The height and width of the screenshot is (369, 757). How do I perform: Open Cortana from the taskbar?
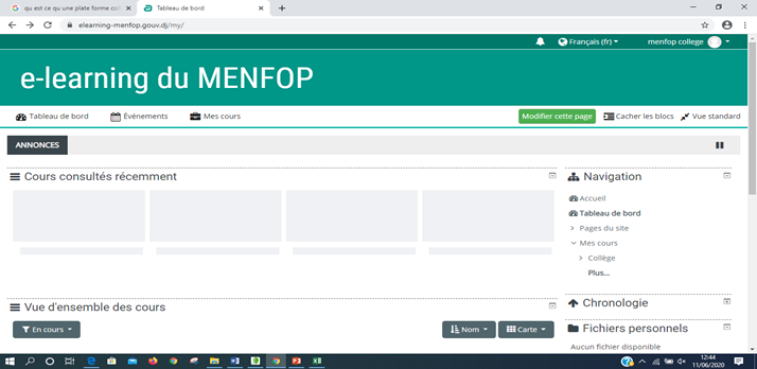coord(50,361)
